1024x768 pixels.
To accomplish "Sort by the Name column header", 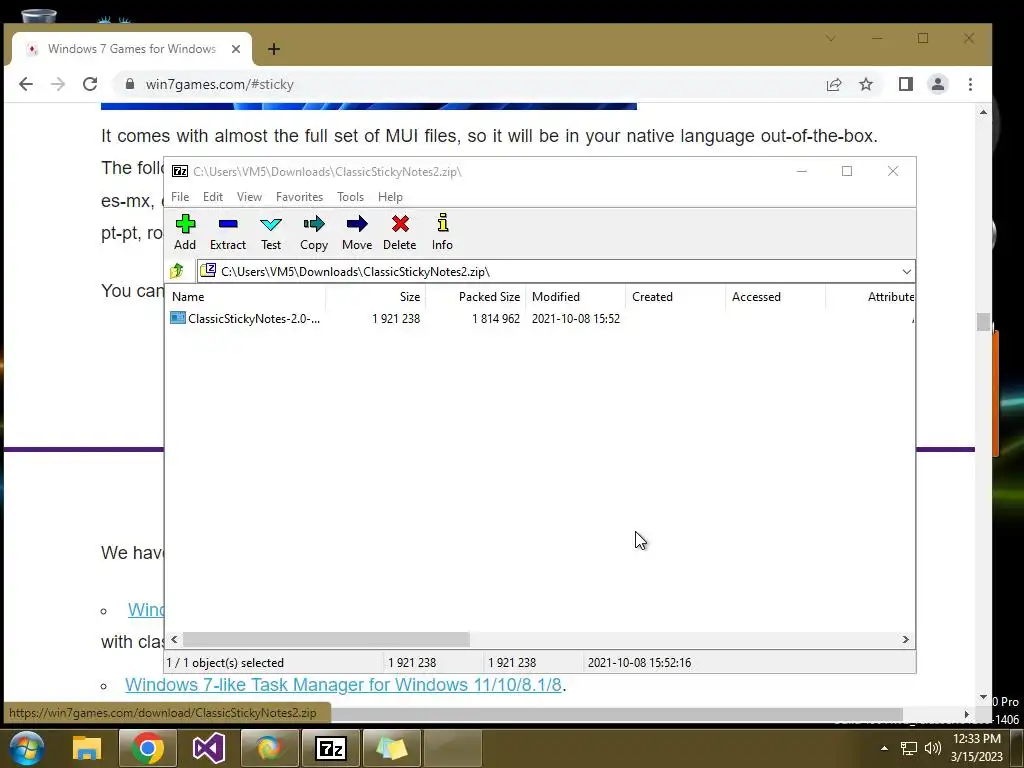I will click(245, 296).
